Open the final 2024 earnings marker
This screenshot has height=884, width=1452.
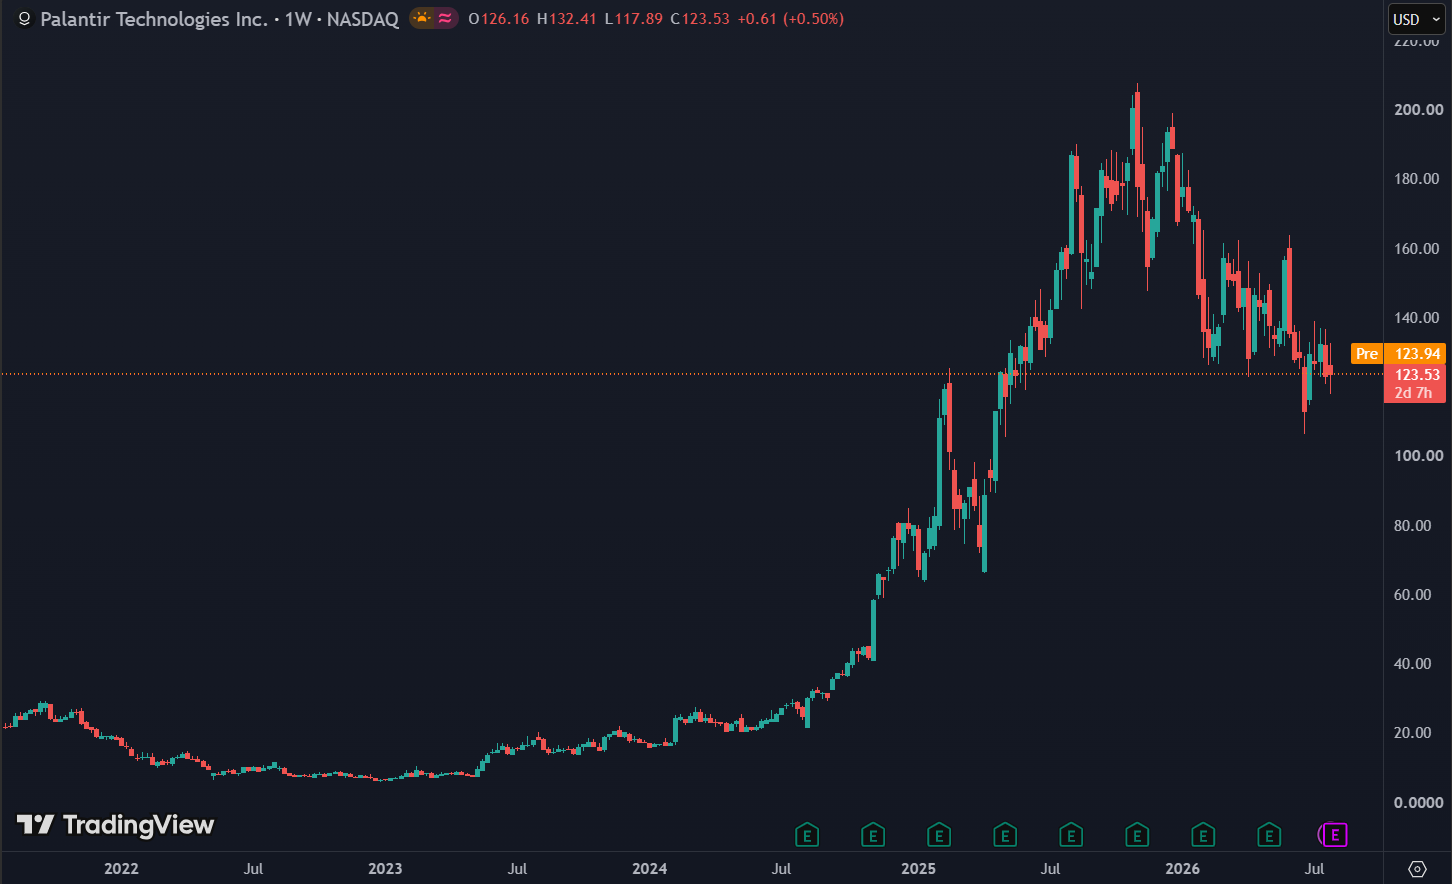(873, 834)
